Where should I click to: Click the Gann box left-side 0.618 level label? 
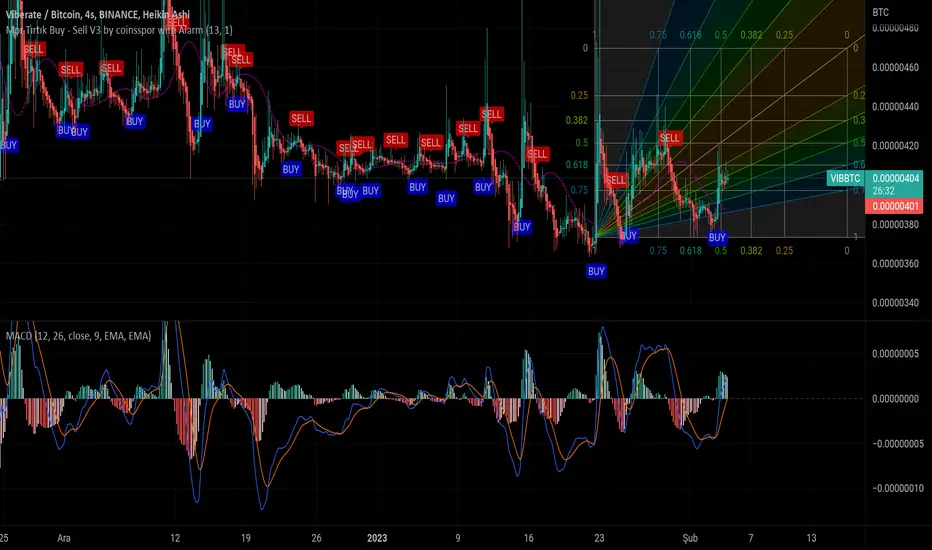click(x=577, y=165)
